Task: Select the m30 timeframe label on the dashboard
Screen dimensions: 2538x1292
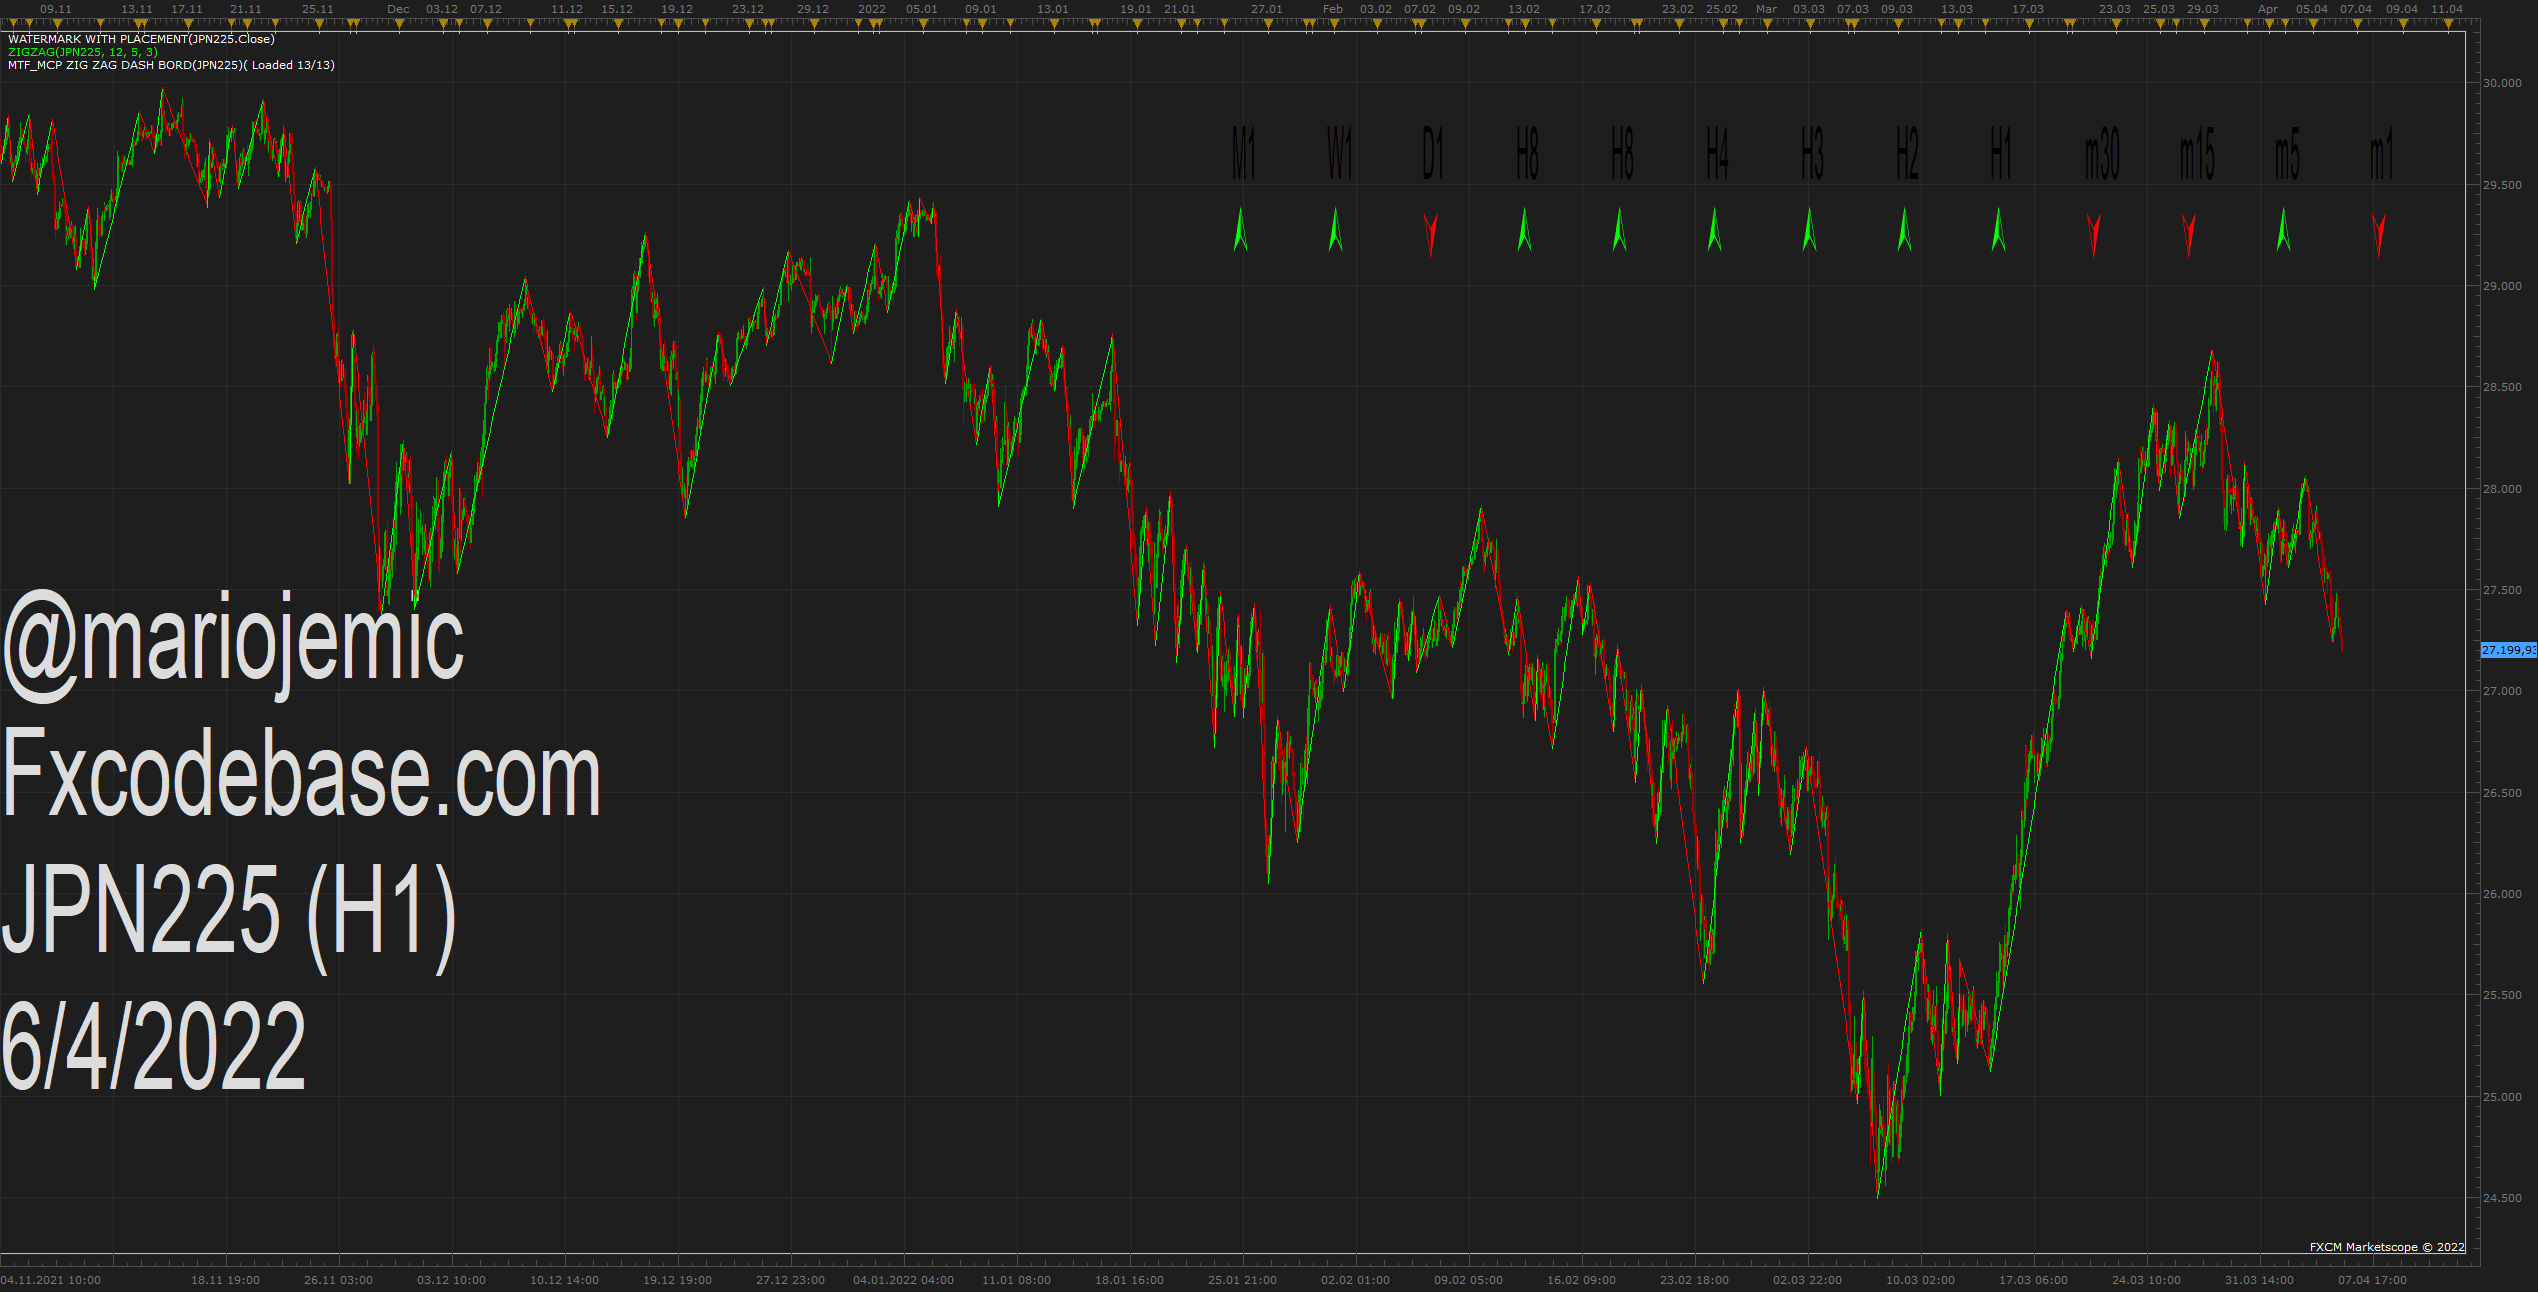Action: pos(2102,154)
